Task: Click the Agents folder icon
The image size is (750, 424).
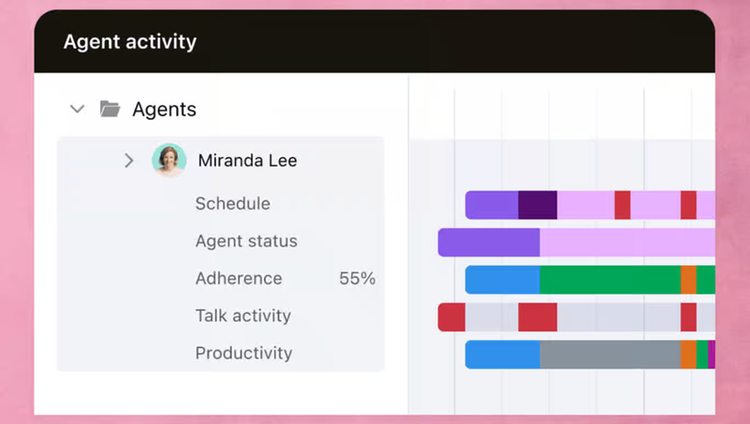Action: coord(110,109)
